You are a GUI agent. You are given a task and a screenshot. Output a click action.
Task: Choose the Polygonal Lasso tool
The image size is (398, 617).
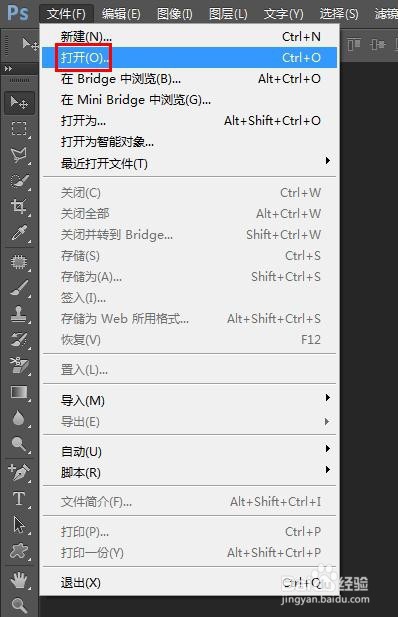[x=19, y=155]
